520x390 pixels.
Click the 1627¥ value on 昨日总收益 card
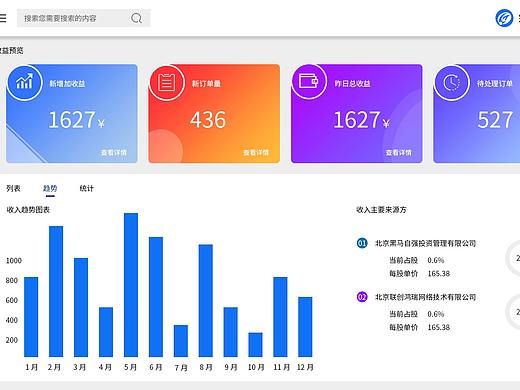click(362, 120)
